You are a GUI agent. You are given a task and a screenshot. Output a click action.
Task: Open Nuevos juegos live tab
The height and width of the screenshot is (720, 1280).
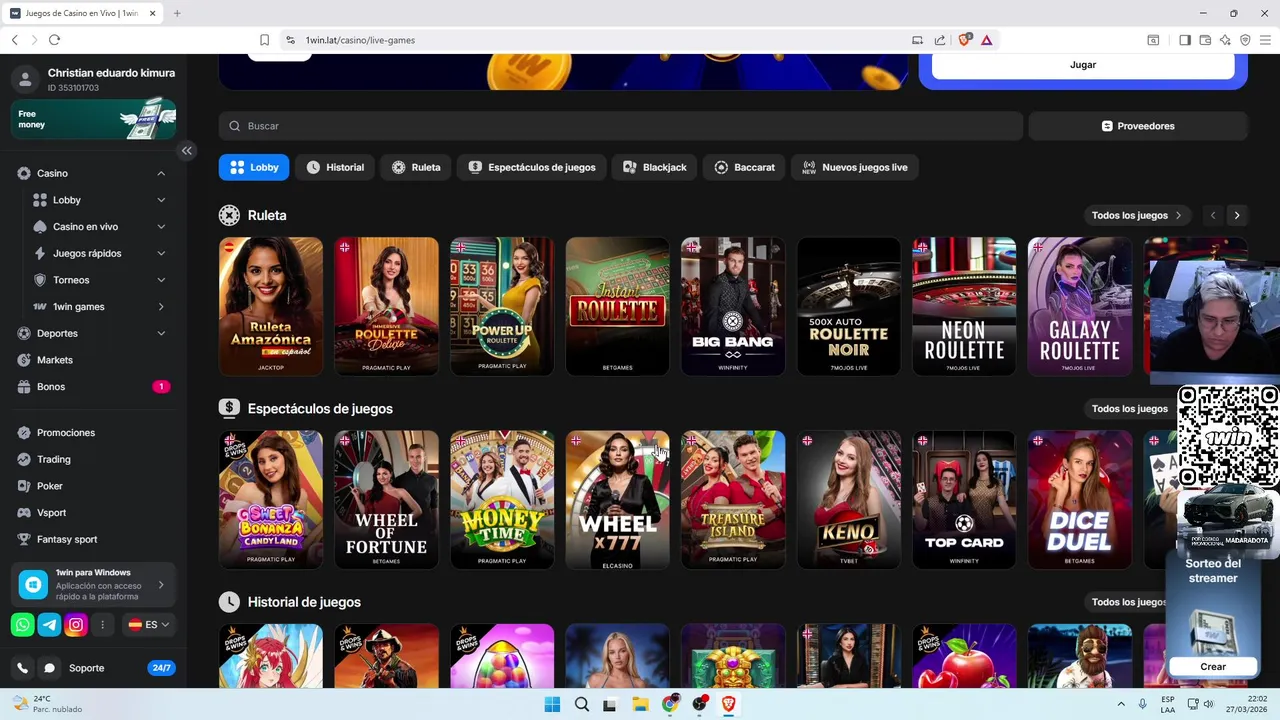pyautogui.click(x=855, y=168)
